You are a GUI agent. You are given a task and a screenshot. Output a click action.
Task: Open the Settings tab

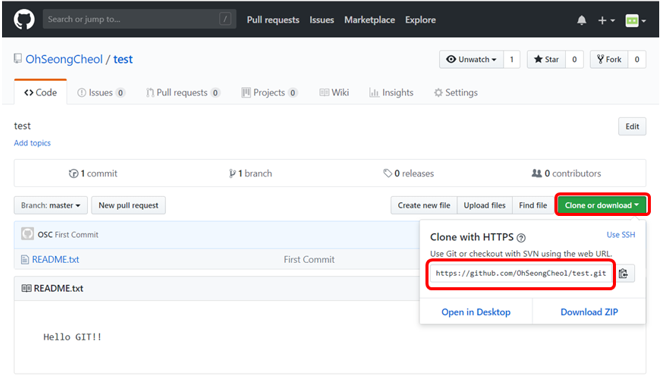(x=456, y=92)
